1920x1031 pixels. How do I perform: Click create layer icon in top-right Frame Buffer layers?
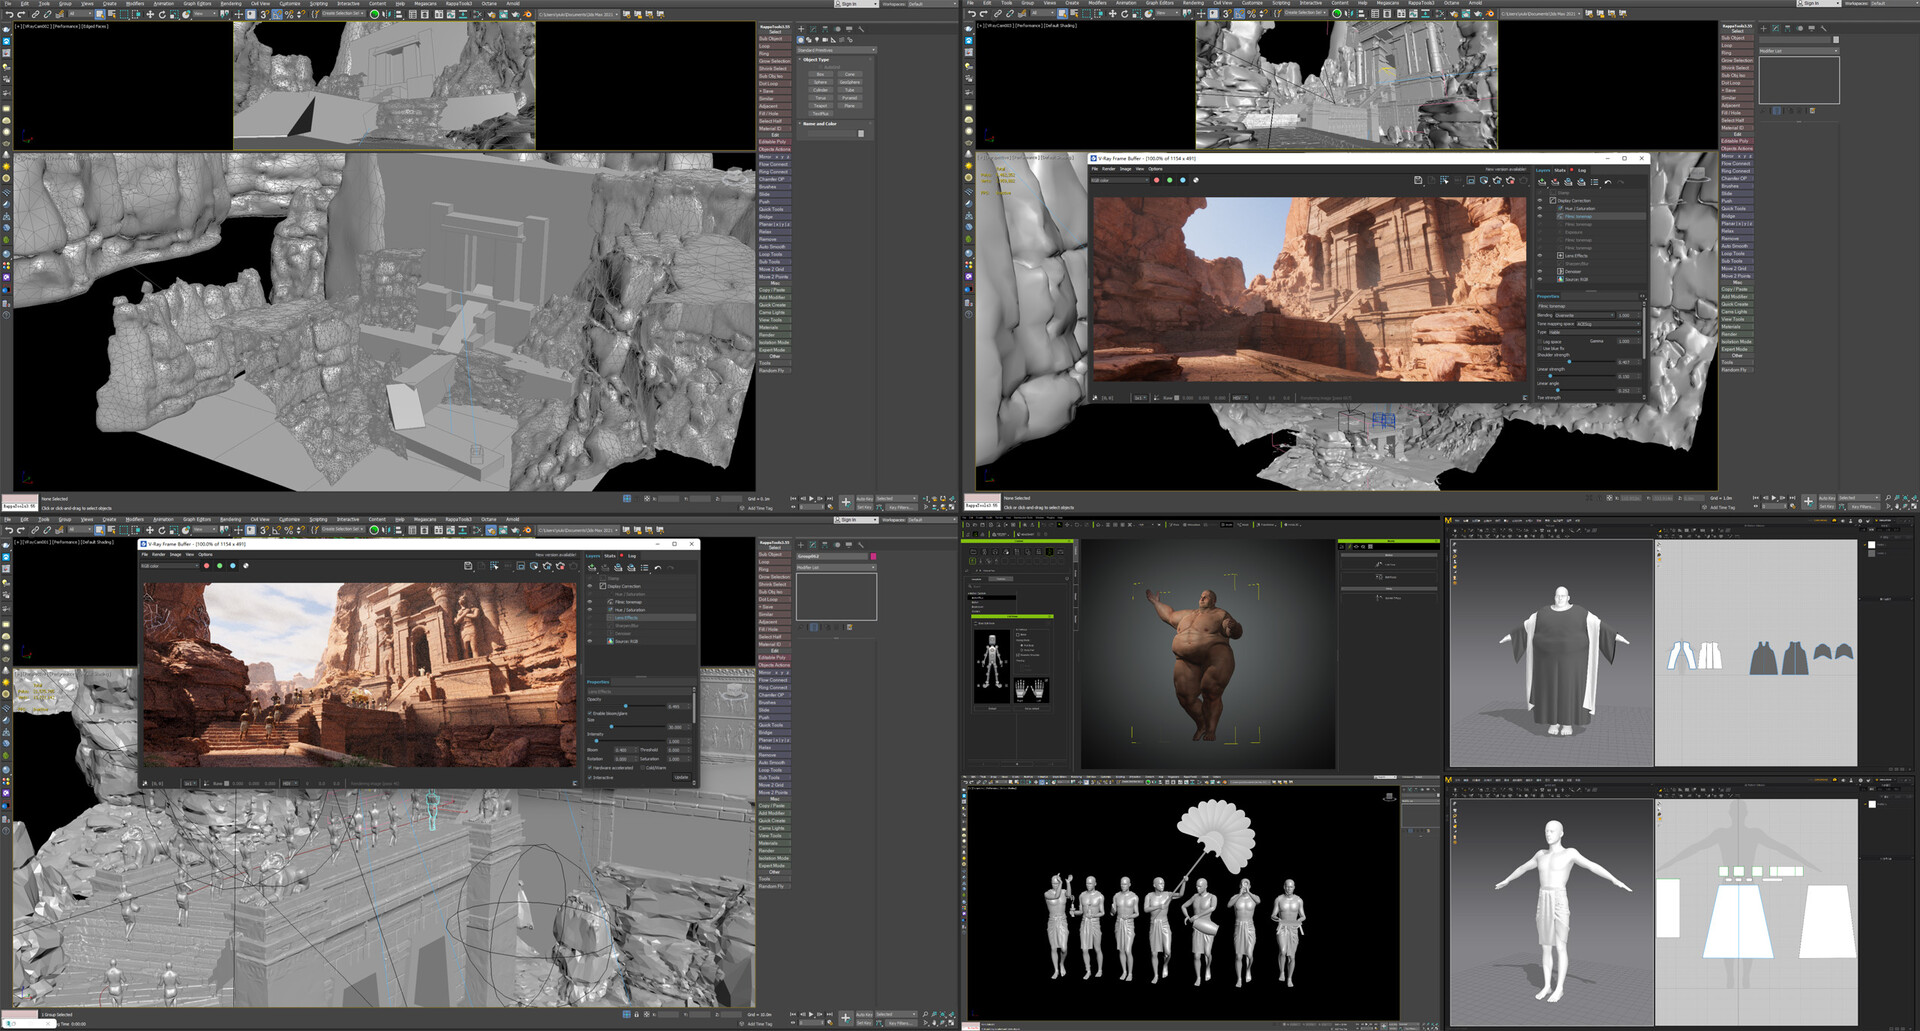click(x=1541, y=181)
